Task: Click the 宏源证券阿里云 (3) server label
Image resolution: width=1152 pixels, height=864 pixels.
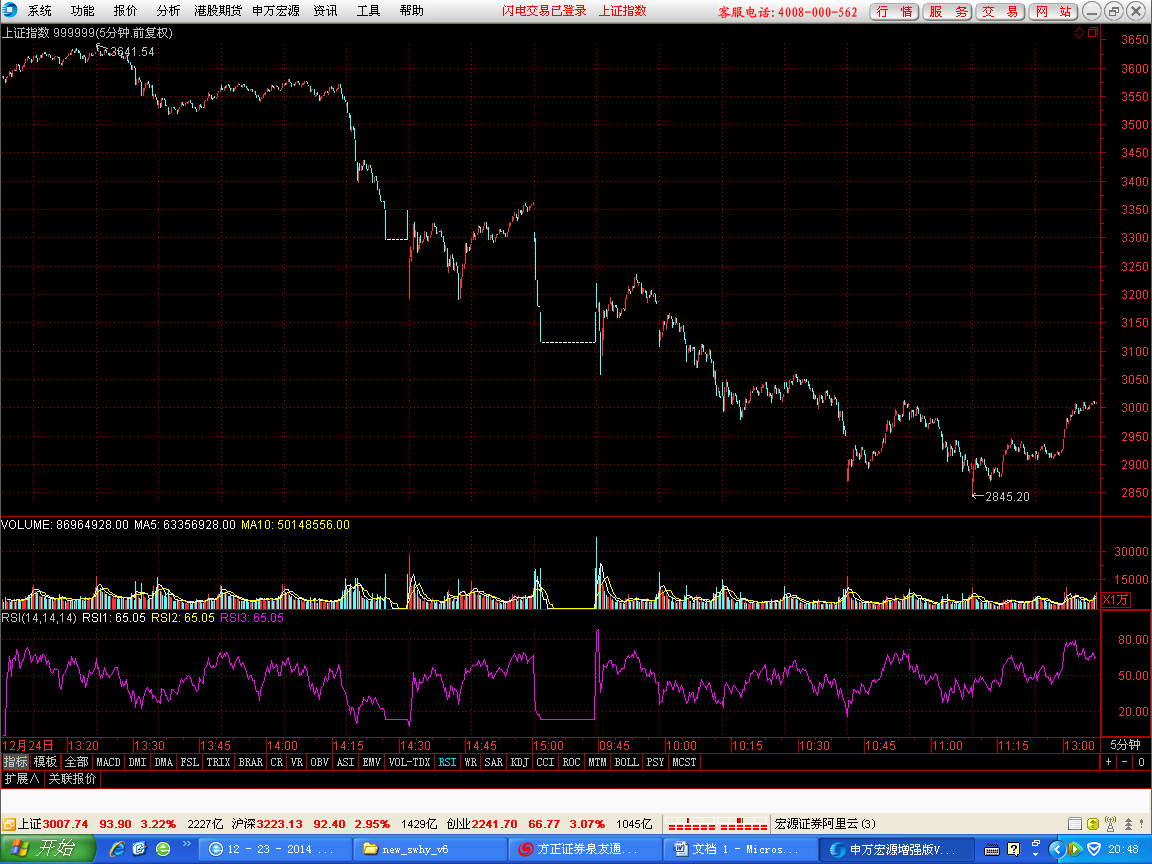Action: pyautogui.click(x=824, y=824)
